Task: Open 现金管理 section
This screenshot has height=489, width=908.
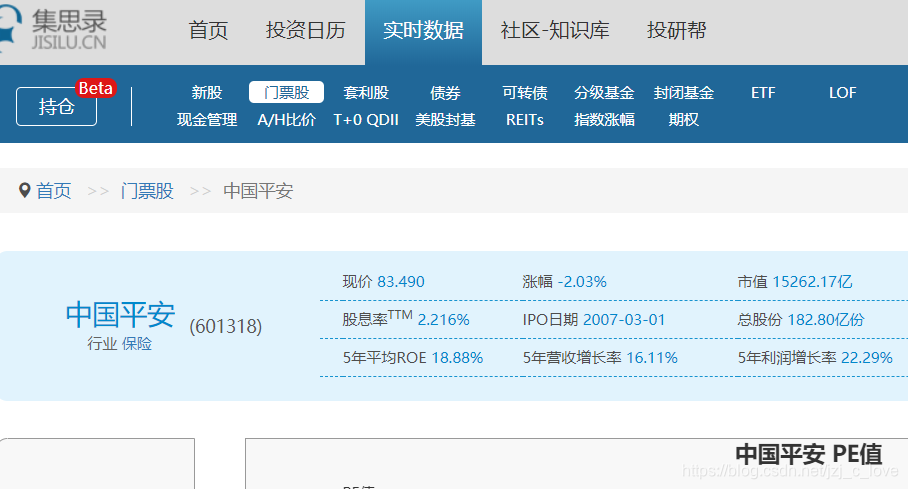Action: pos(207,119)
